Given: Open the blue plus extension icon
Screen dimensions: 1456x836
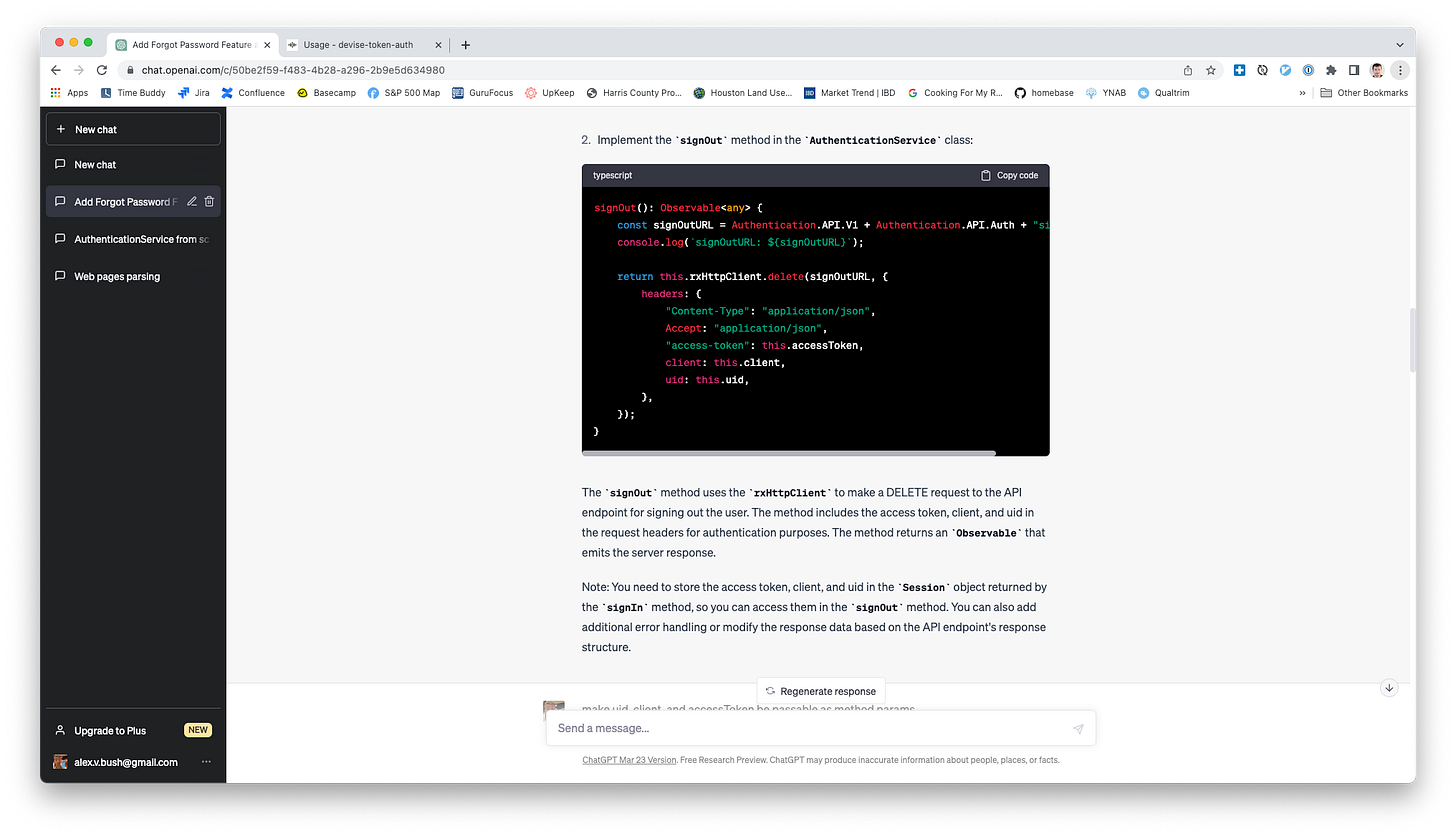Looking at the screenshot, I should coord(1240,70).
